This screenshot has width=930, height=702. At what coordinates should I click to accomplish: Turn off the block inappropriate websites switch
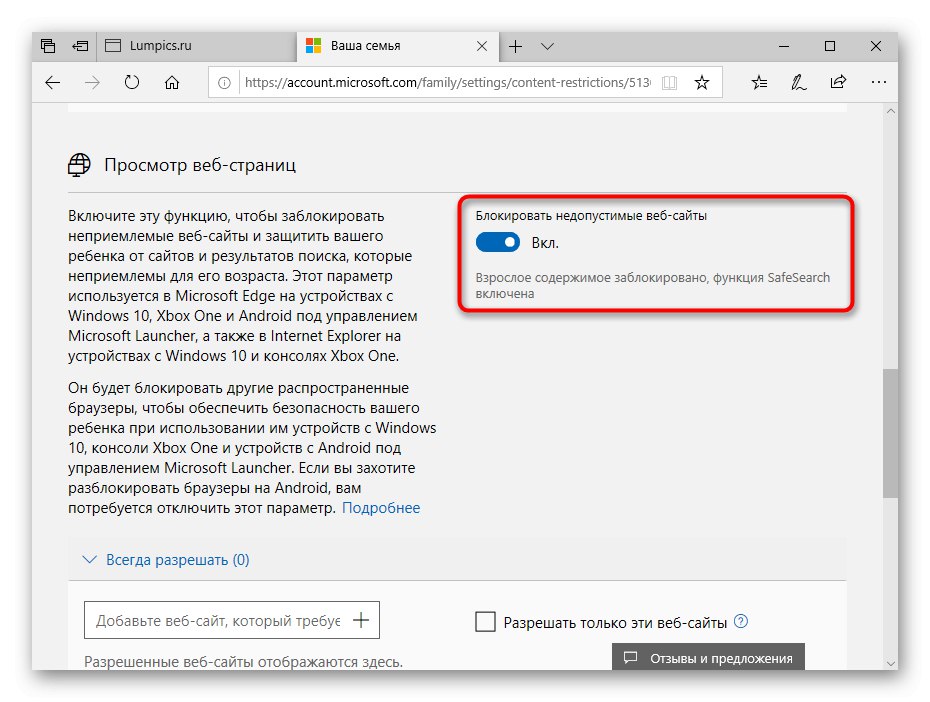(x=499, y=242)
